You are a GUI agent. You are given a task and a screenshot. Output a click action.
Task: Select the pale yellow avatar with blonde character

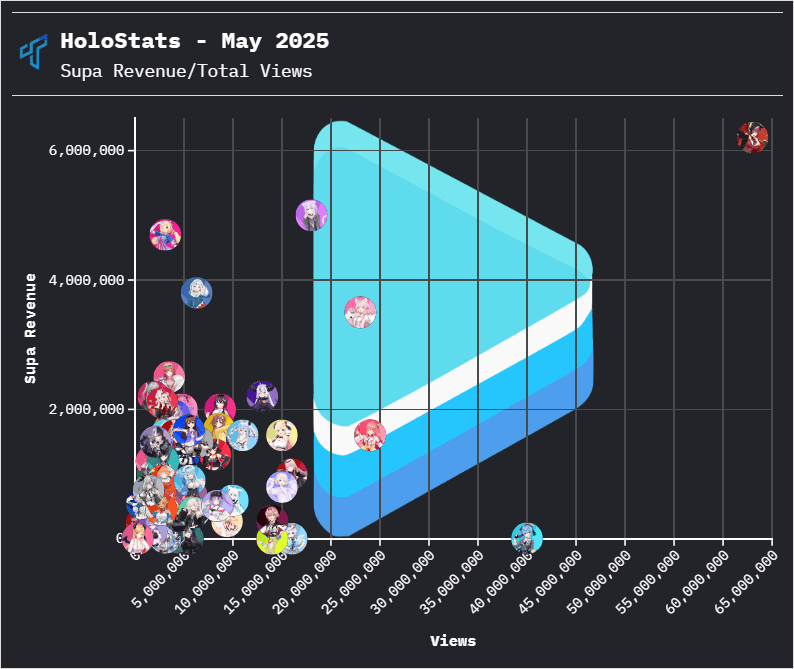point(282,435)
